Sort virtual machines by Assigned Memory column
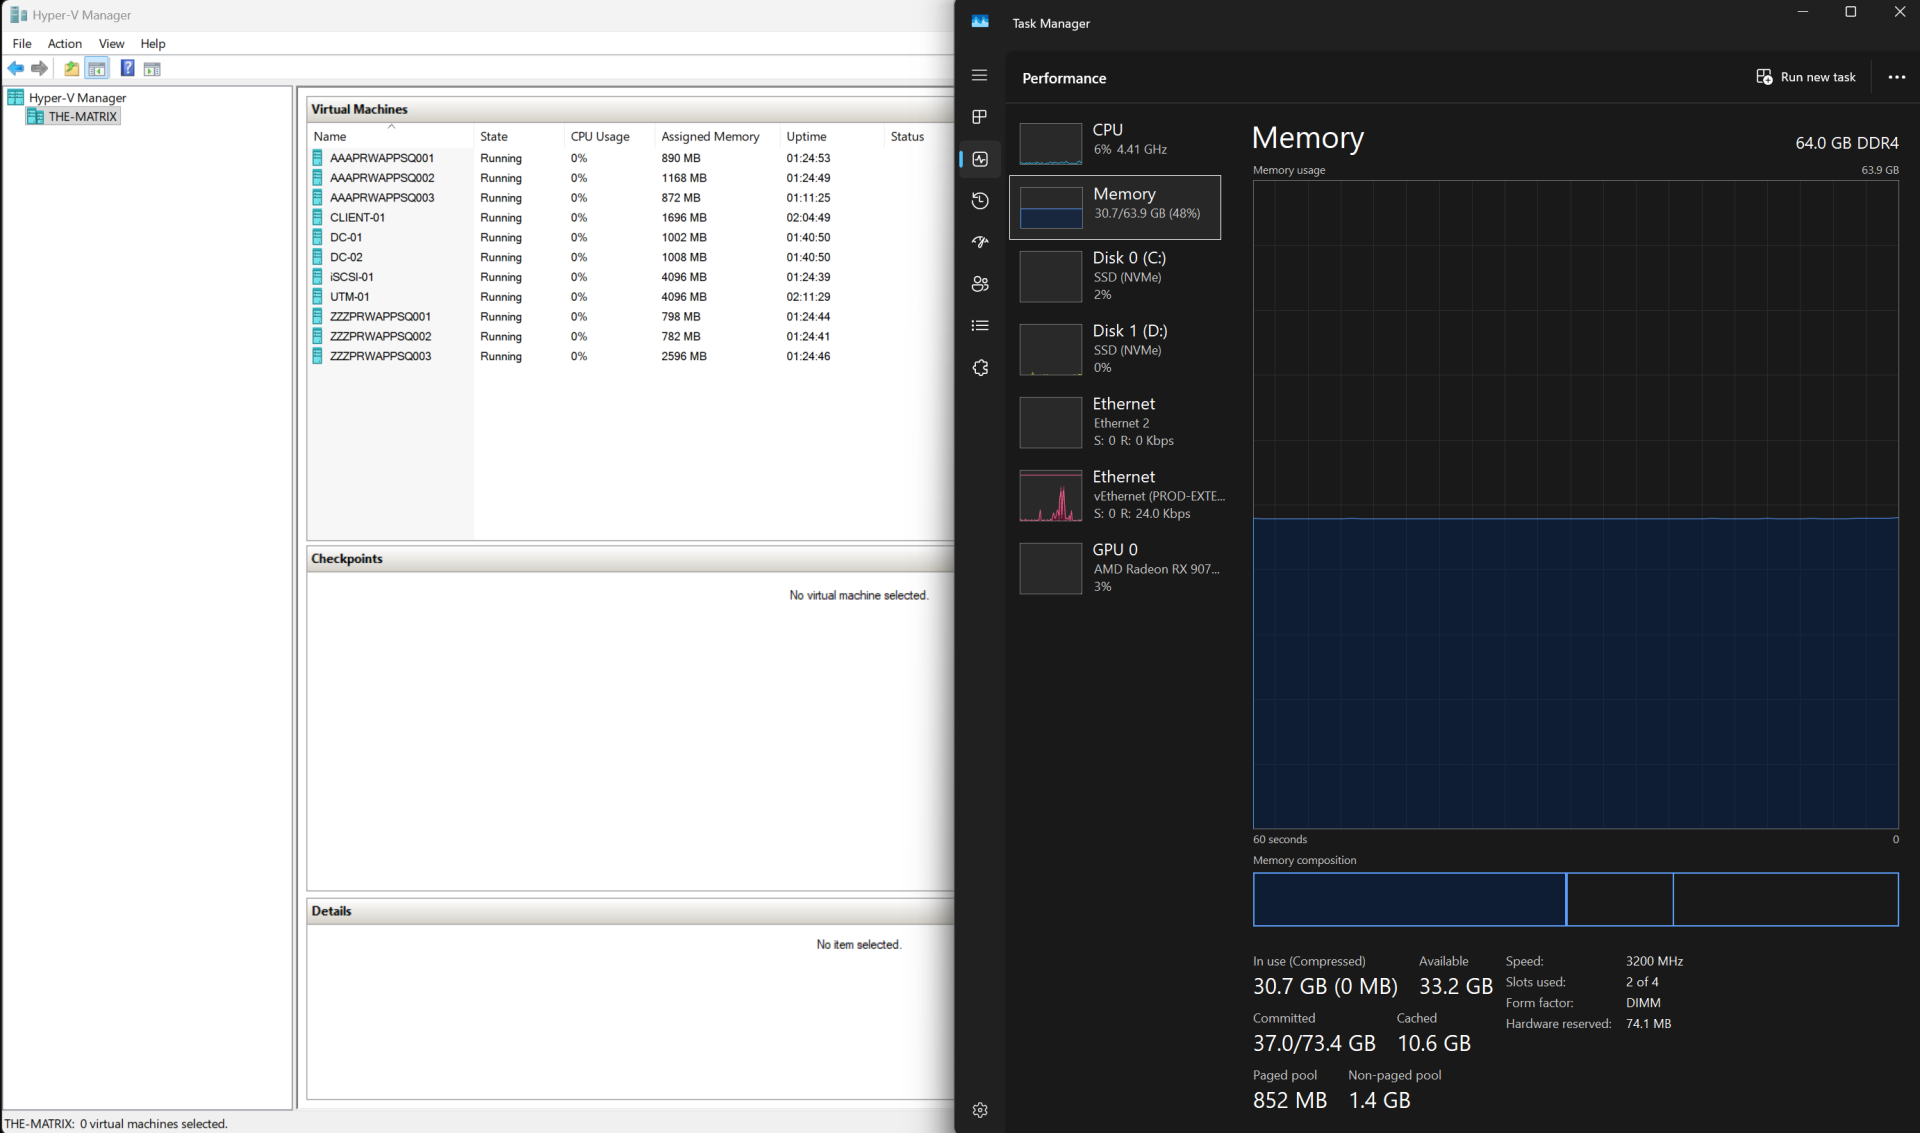Image resolution: width=1920 pixels, height=1133 pixels. [717, 136]
